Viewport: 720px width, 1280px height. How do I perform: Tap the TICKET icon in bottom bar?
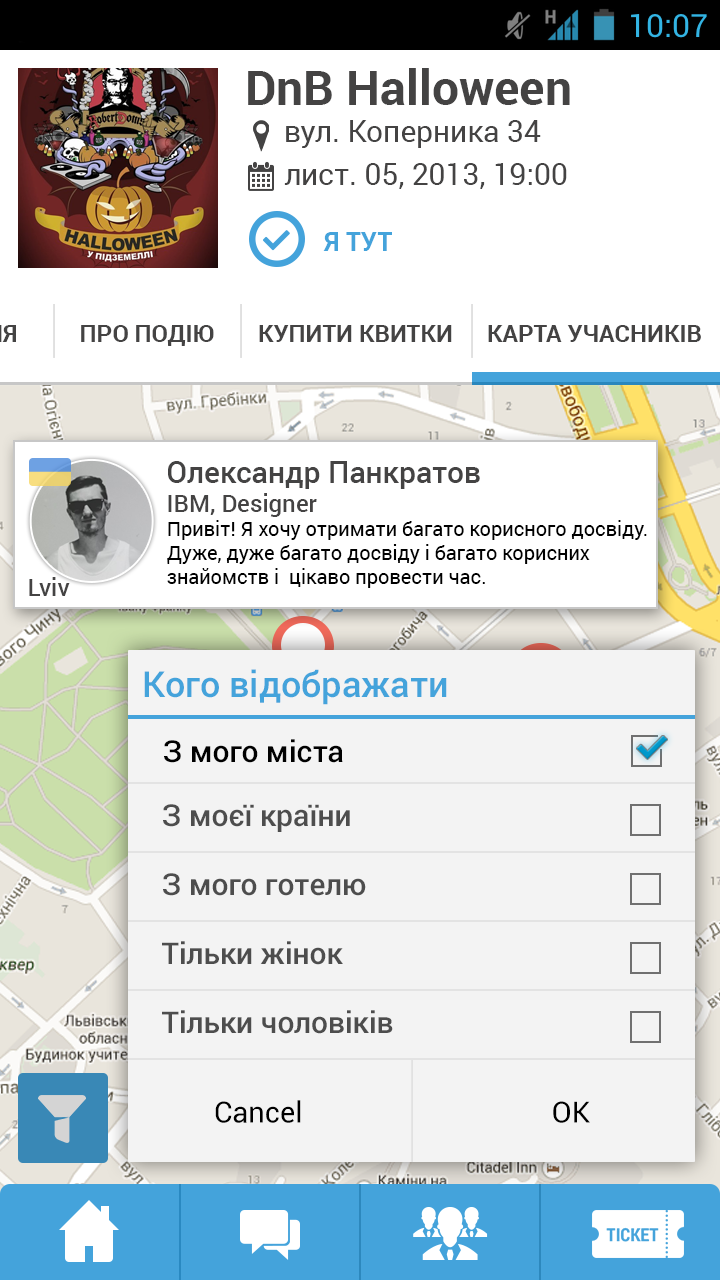tap(632, 1234)
